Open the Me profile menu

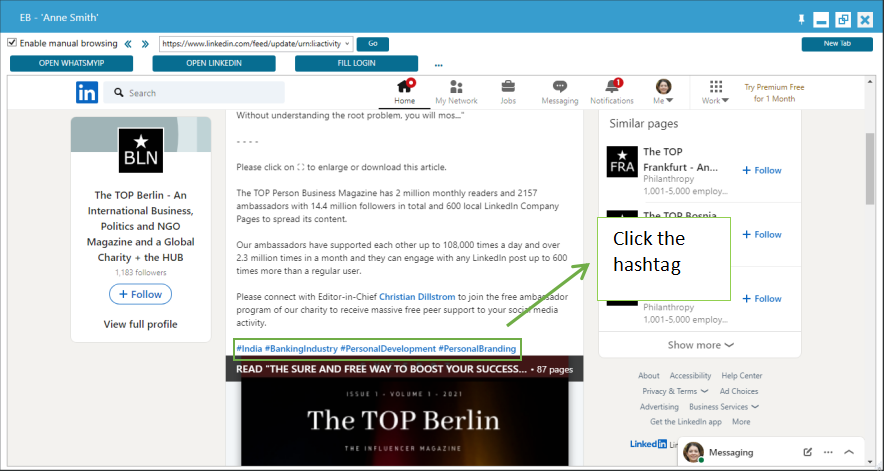[x=664, y=92]
